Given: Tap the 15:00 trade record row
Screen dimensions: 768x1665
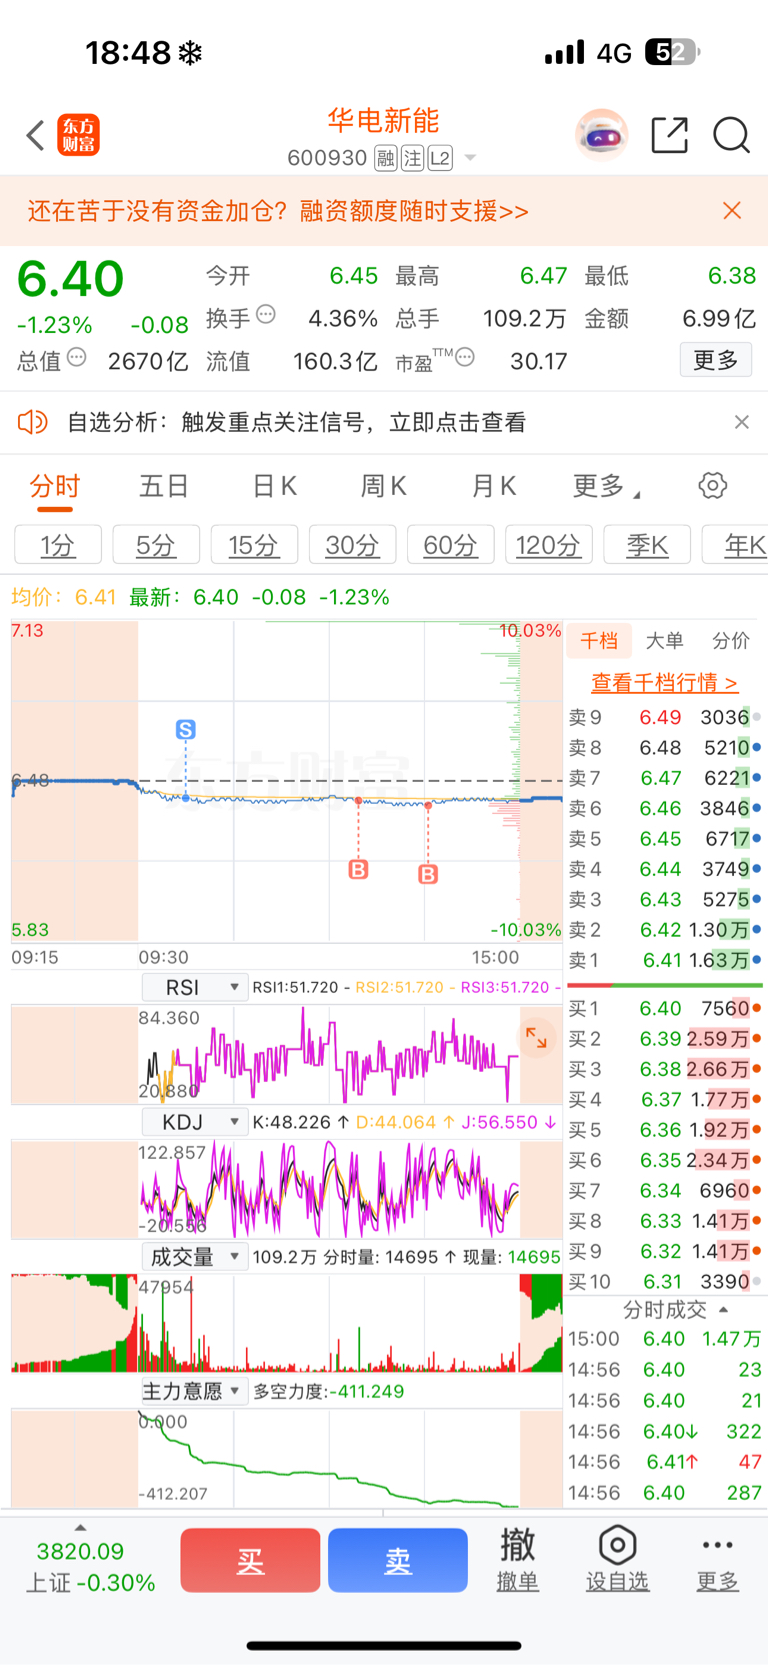Looking at the screenshot, I should (665, 1339).
